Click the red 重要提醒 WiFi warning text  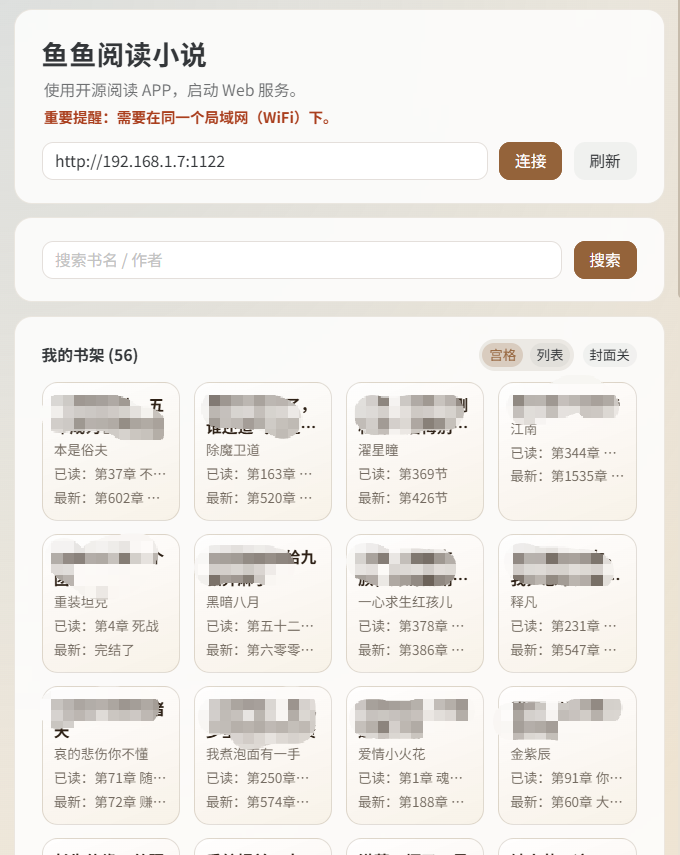[188, 117]
